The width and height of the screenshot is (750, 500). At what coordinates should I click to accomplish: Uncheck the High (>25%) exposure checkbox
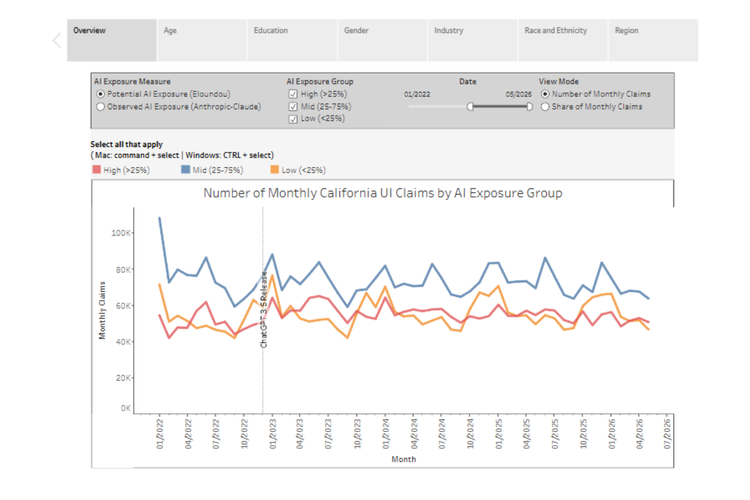click(293, 94)
